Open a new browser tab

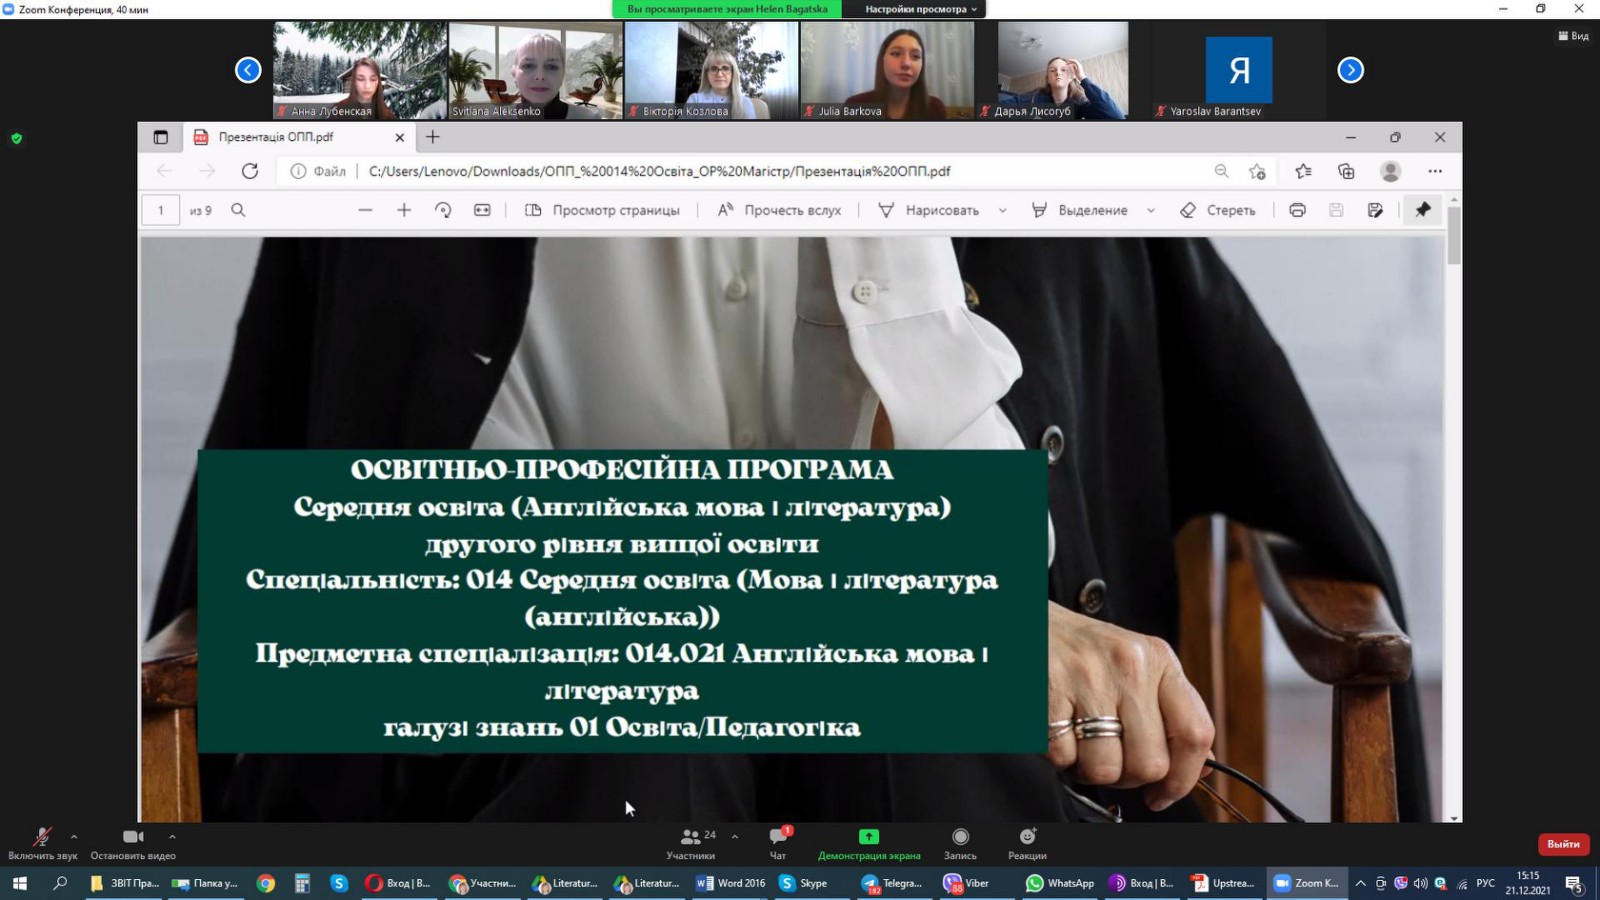click(433, 137)
